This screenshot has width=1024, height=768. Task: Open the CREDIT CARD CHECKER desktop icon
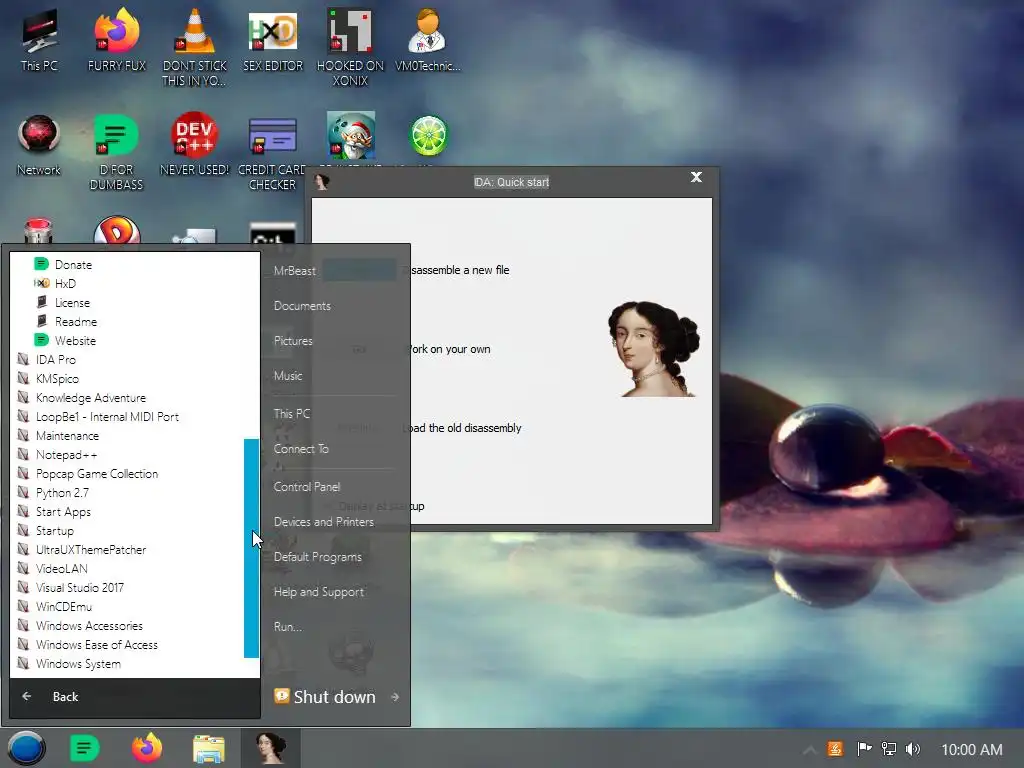272,152
